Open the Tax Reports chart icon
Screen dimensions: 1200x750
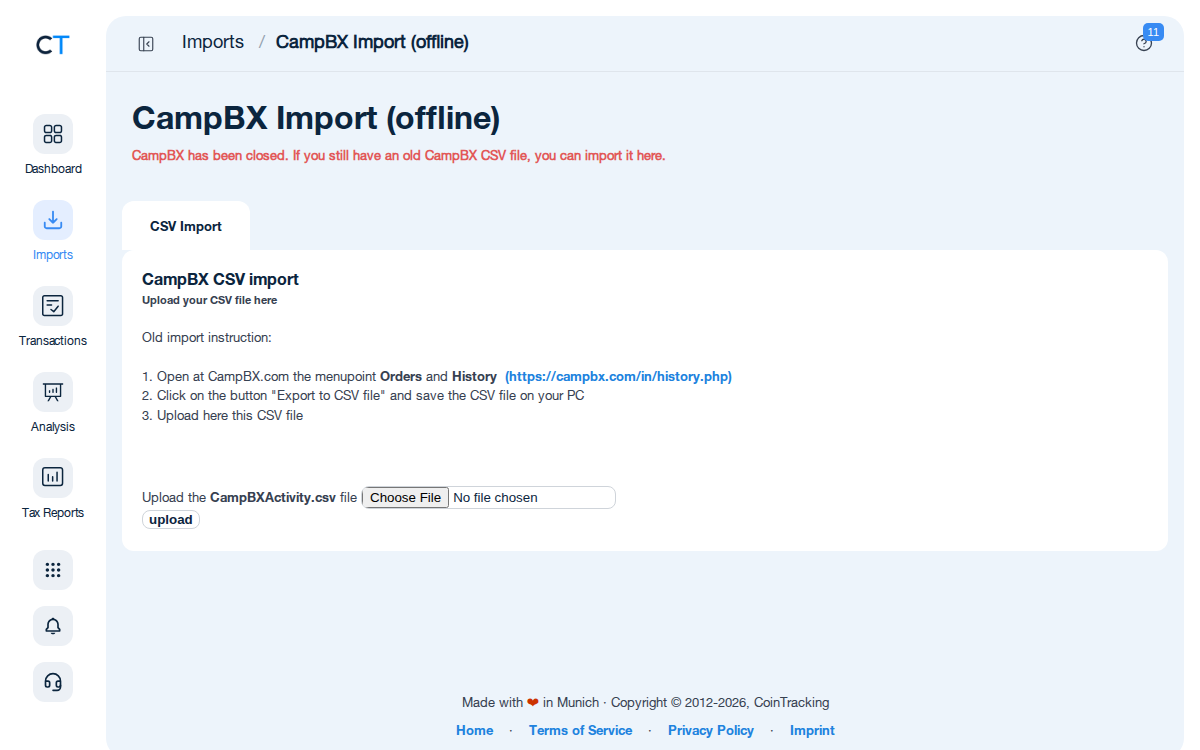53,478
